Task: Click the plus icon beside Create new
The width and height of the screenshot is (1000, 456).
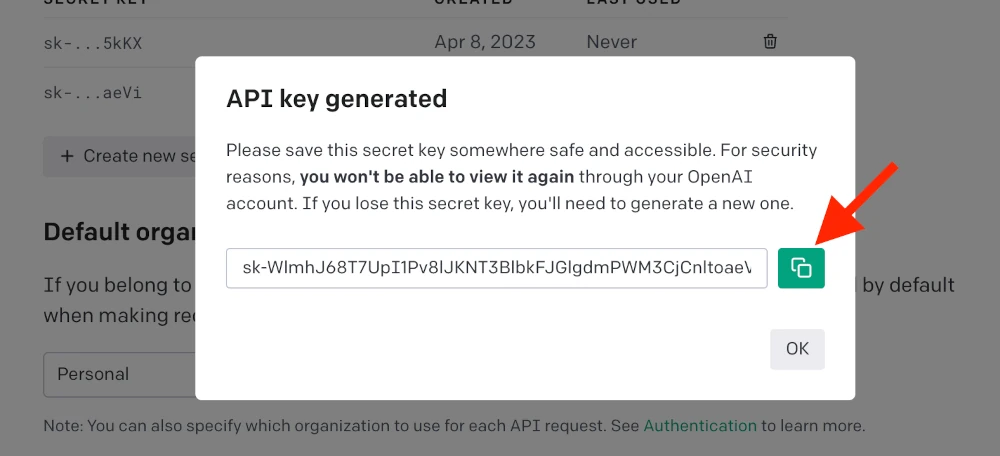Action: click(67, 156)
